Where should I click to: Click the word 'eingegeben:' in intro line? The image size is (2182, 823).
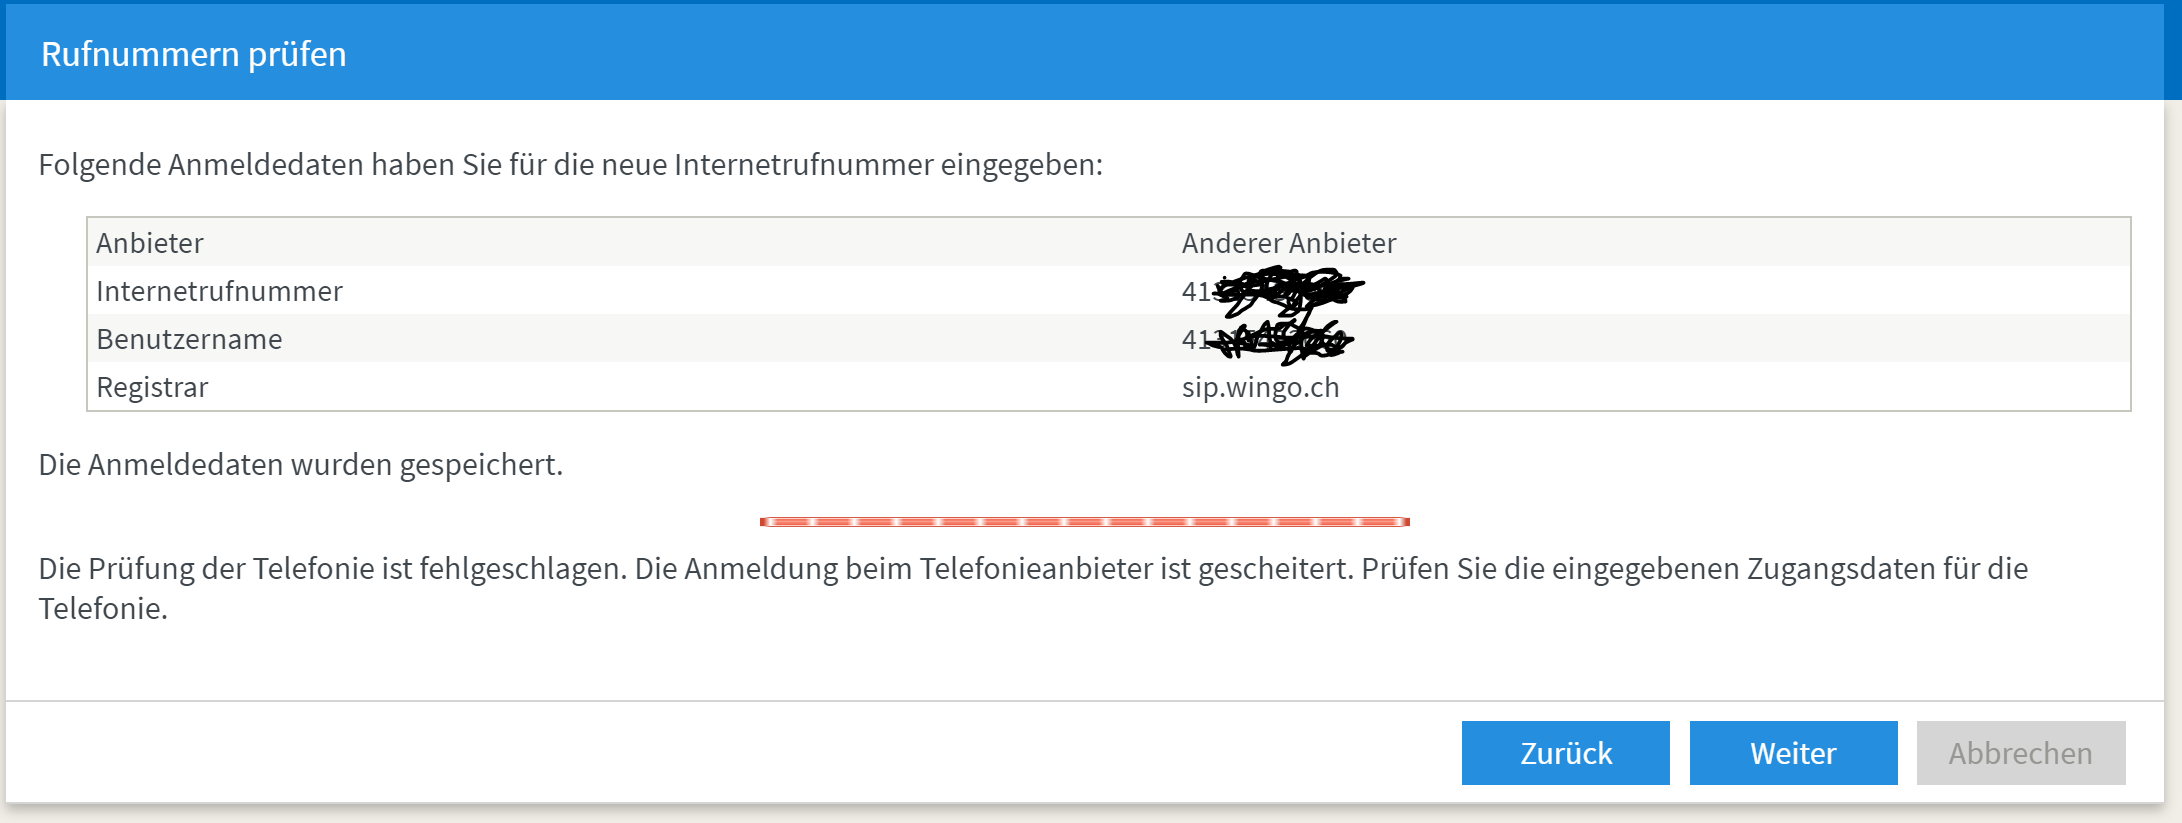click(x=1021, y=165)
